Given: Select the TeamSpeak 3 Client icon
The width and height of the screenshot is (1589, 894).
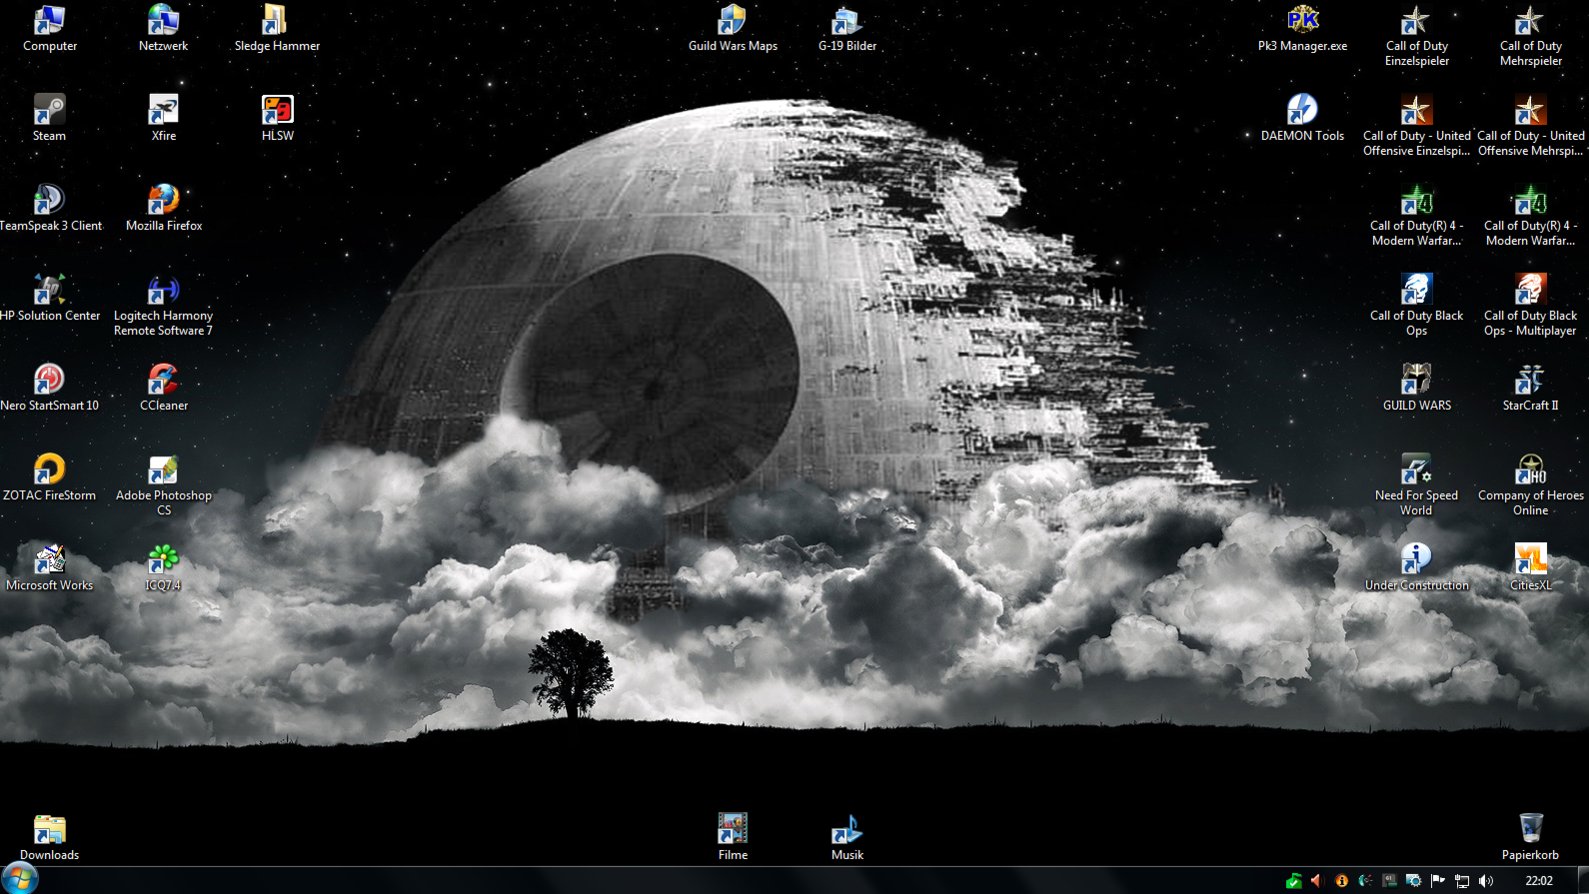Looking at the screenshot, I should (x=49, y=200).
